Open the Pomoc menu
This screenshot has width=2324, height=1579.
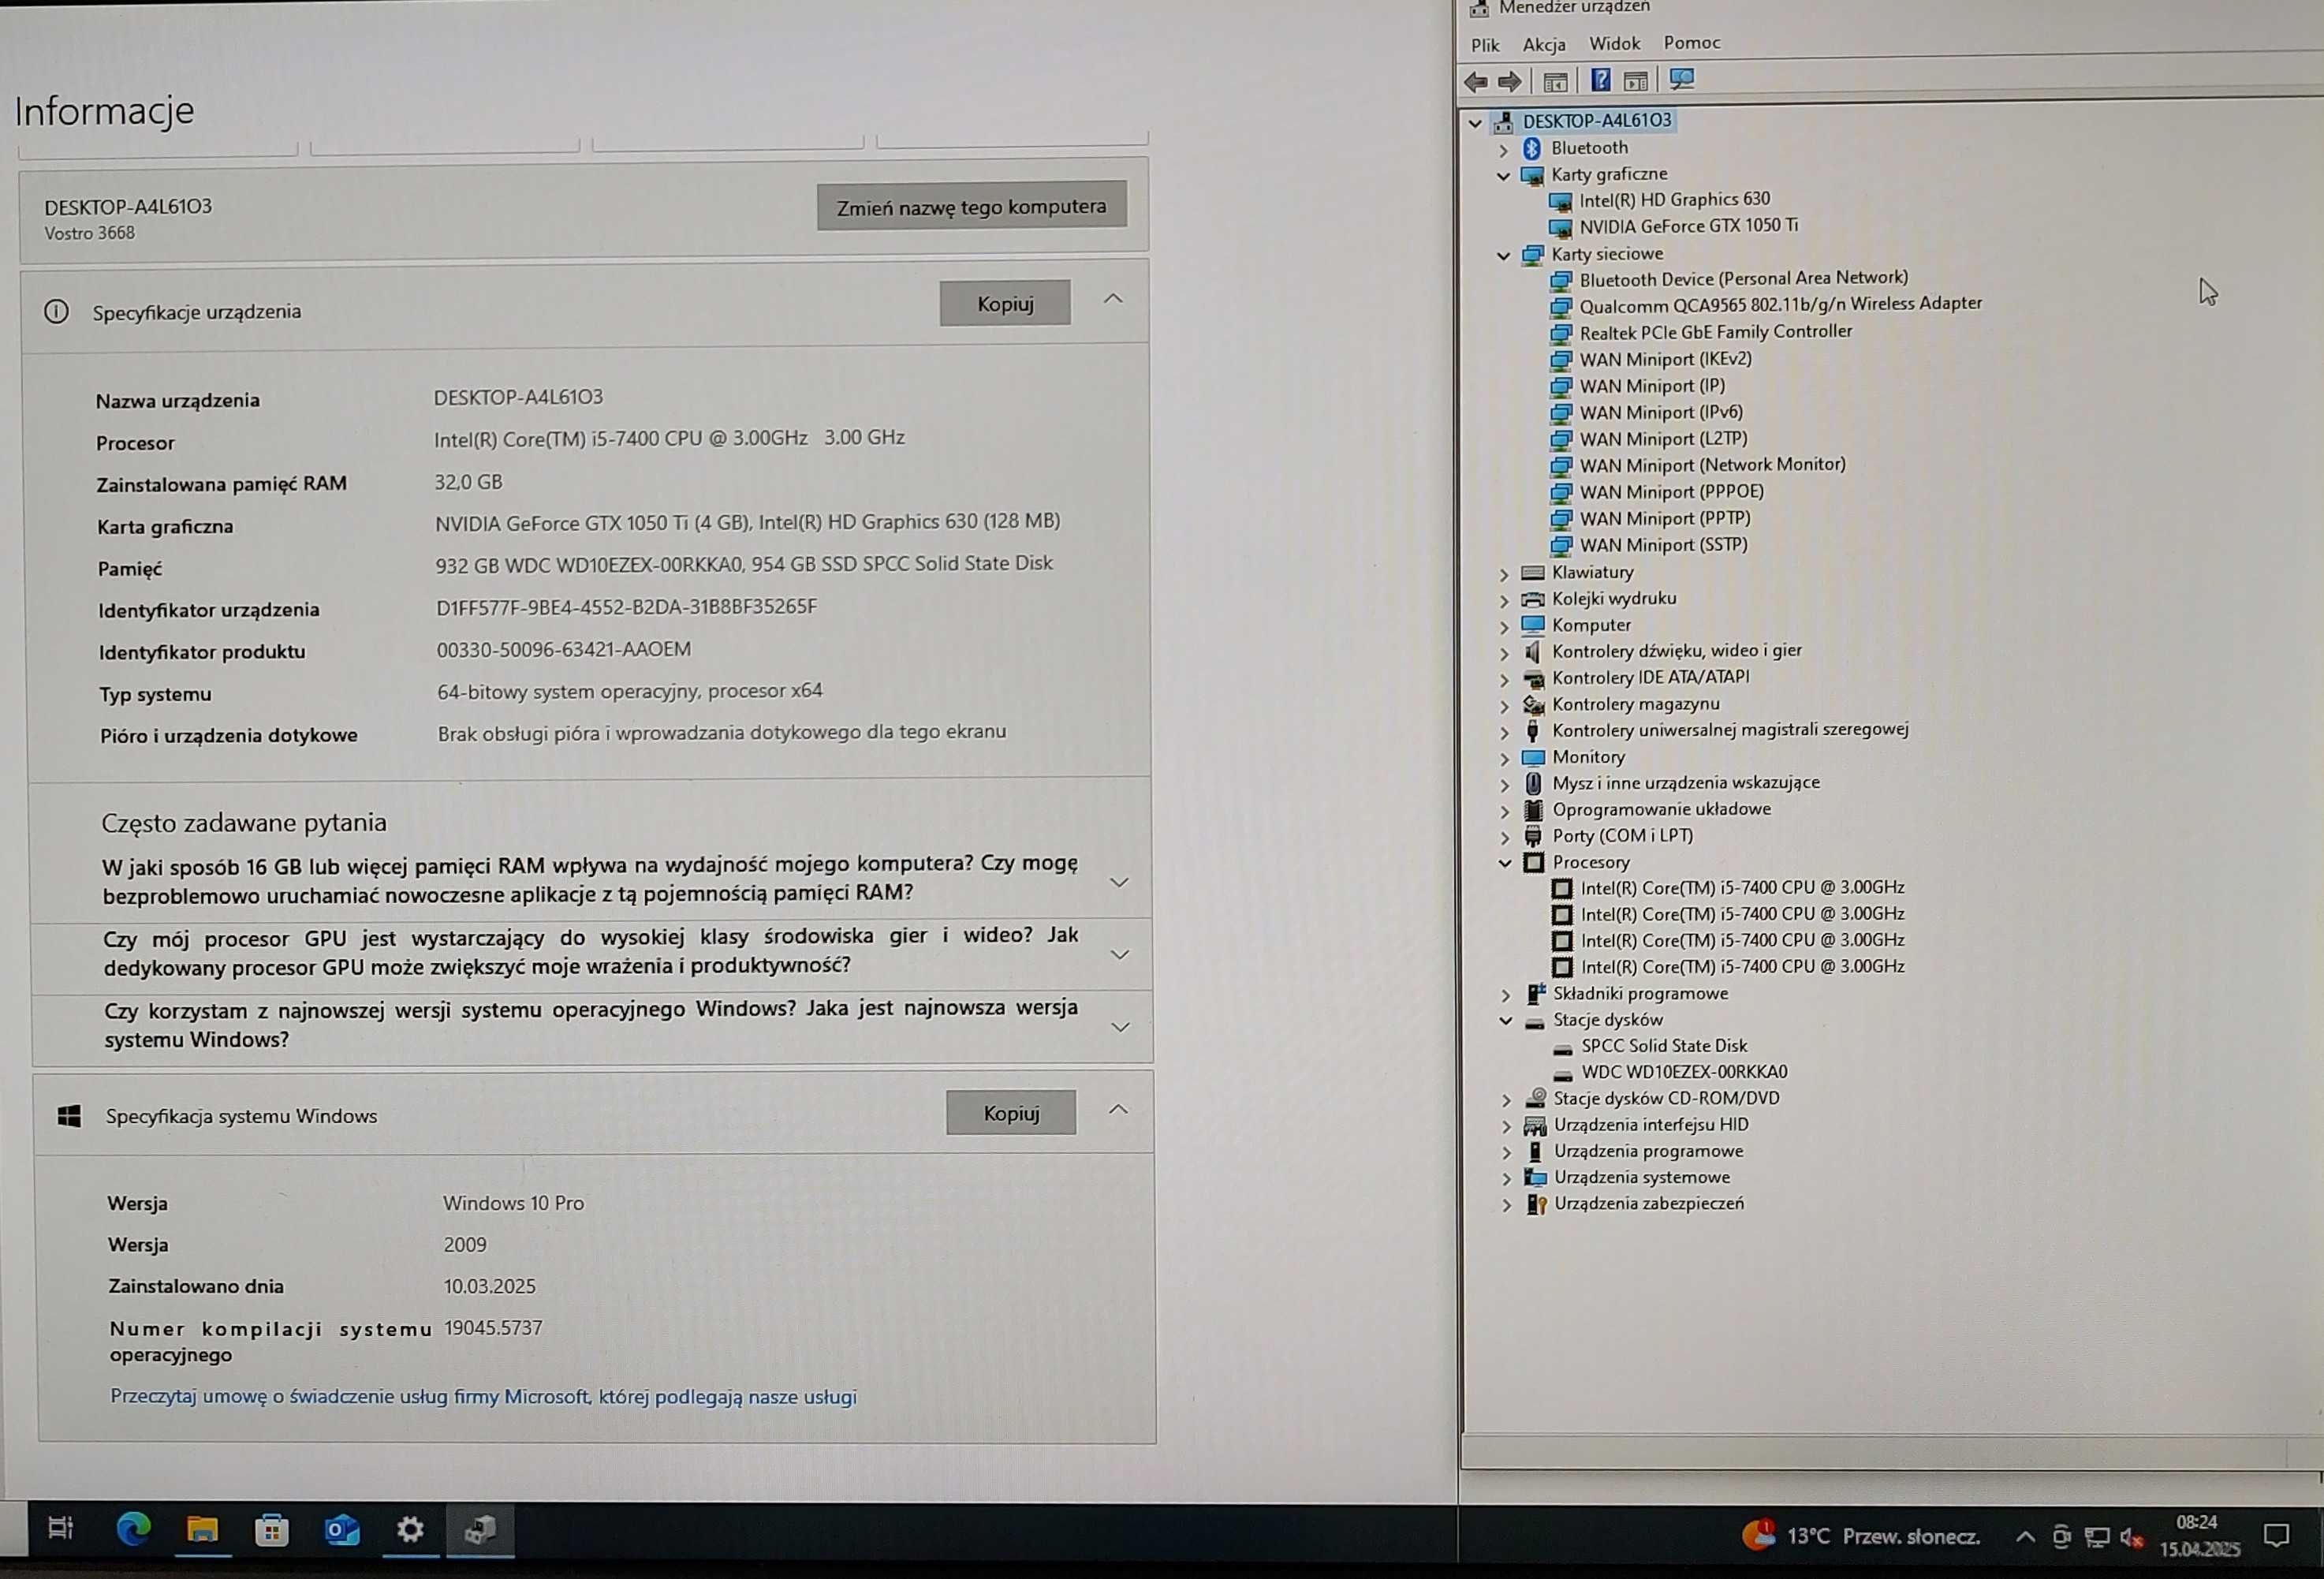pos(1692,42)
